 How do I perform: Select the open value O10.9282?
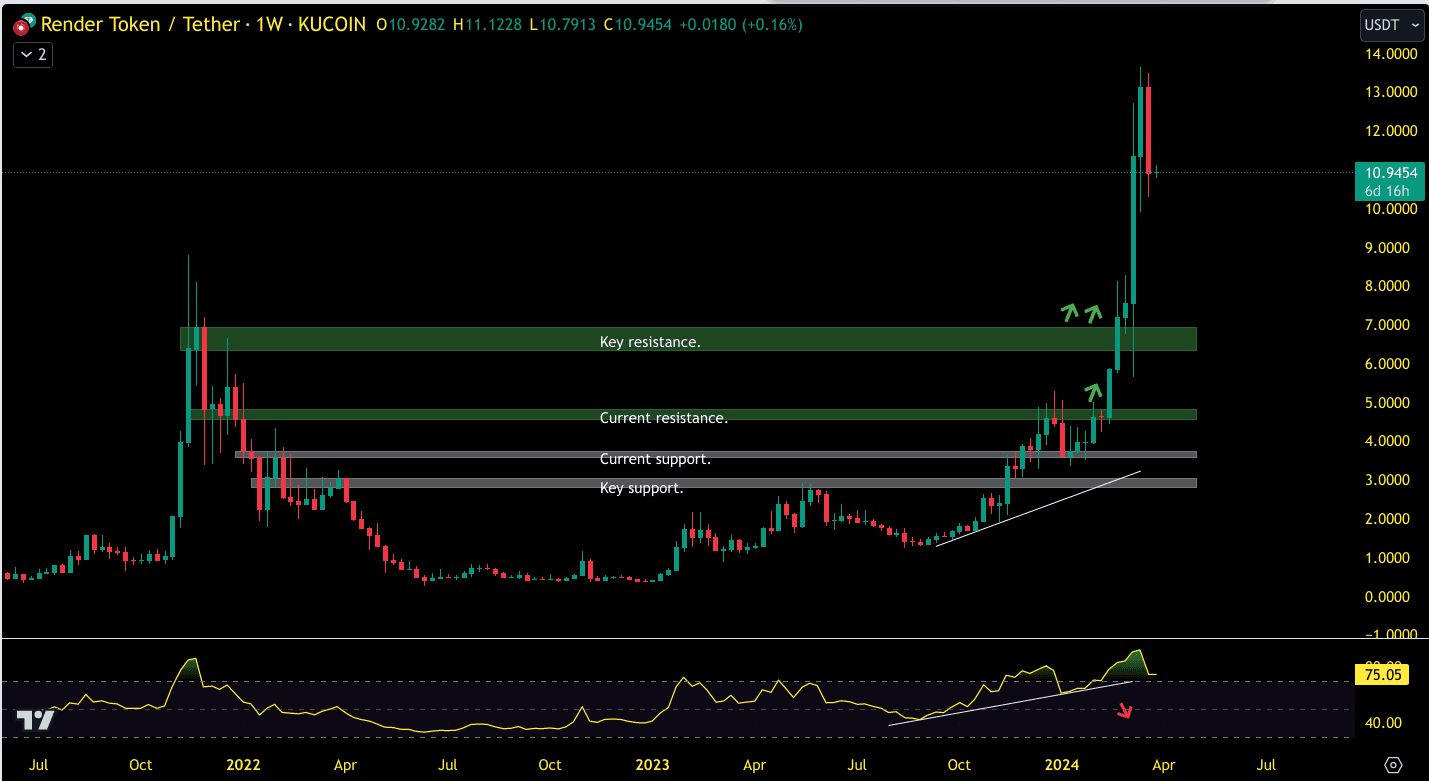click(410, 24)
